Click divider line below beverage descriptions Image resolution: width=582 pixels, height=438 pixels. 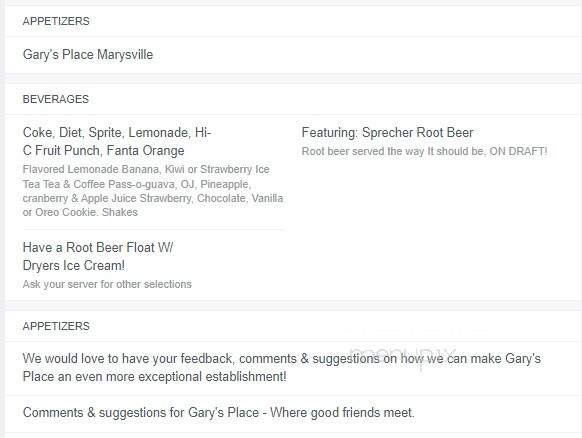pos(153,230)
